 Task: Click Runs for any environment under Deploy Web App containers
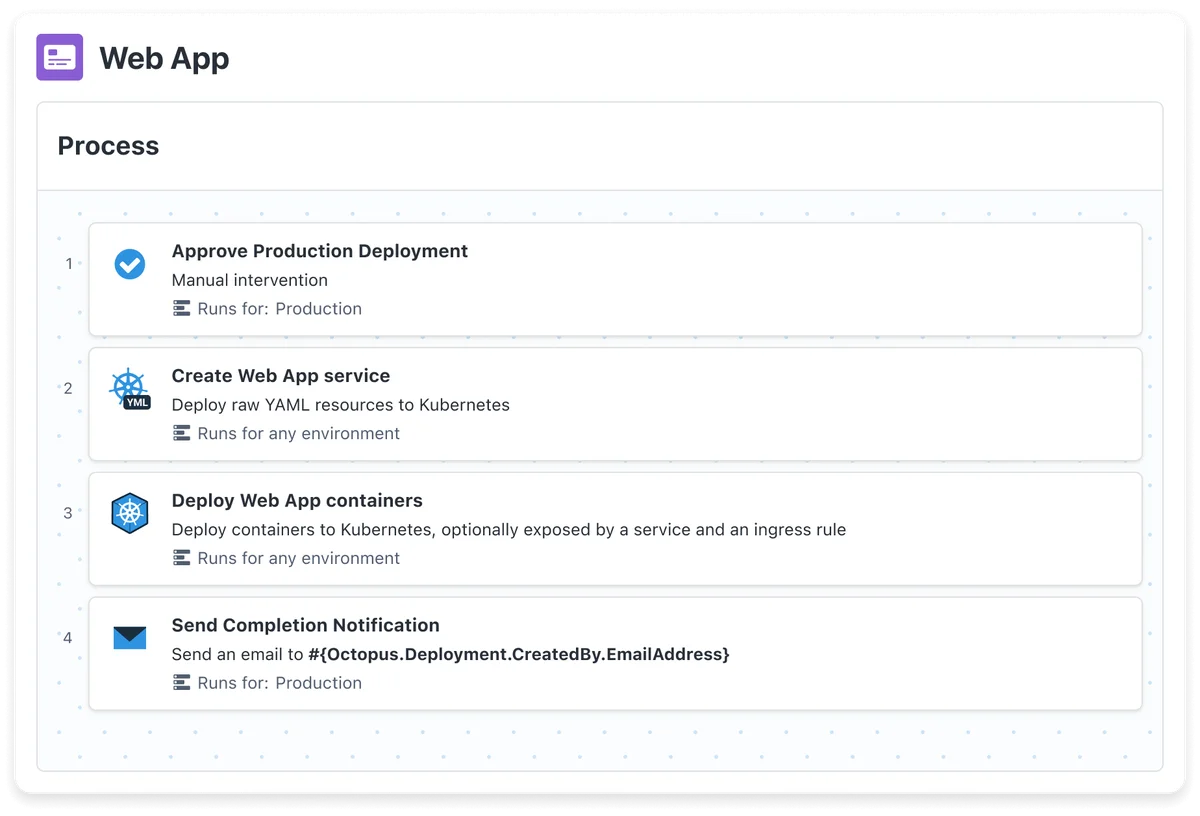point(299,558)
